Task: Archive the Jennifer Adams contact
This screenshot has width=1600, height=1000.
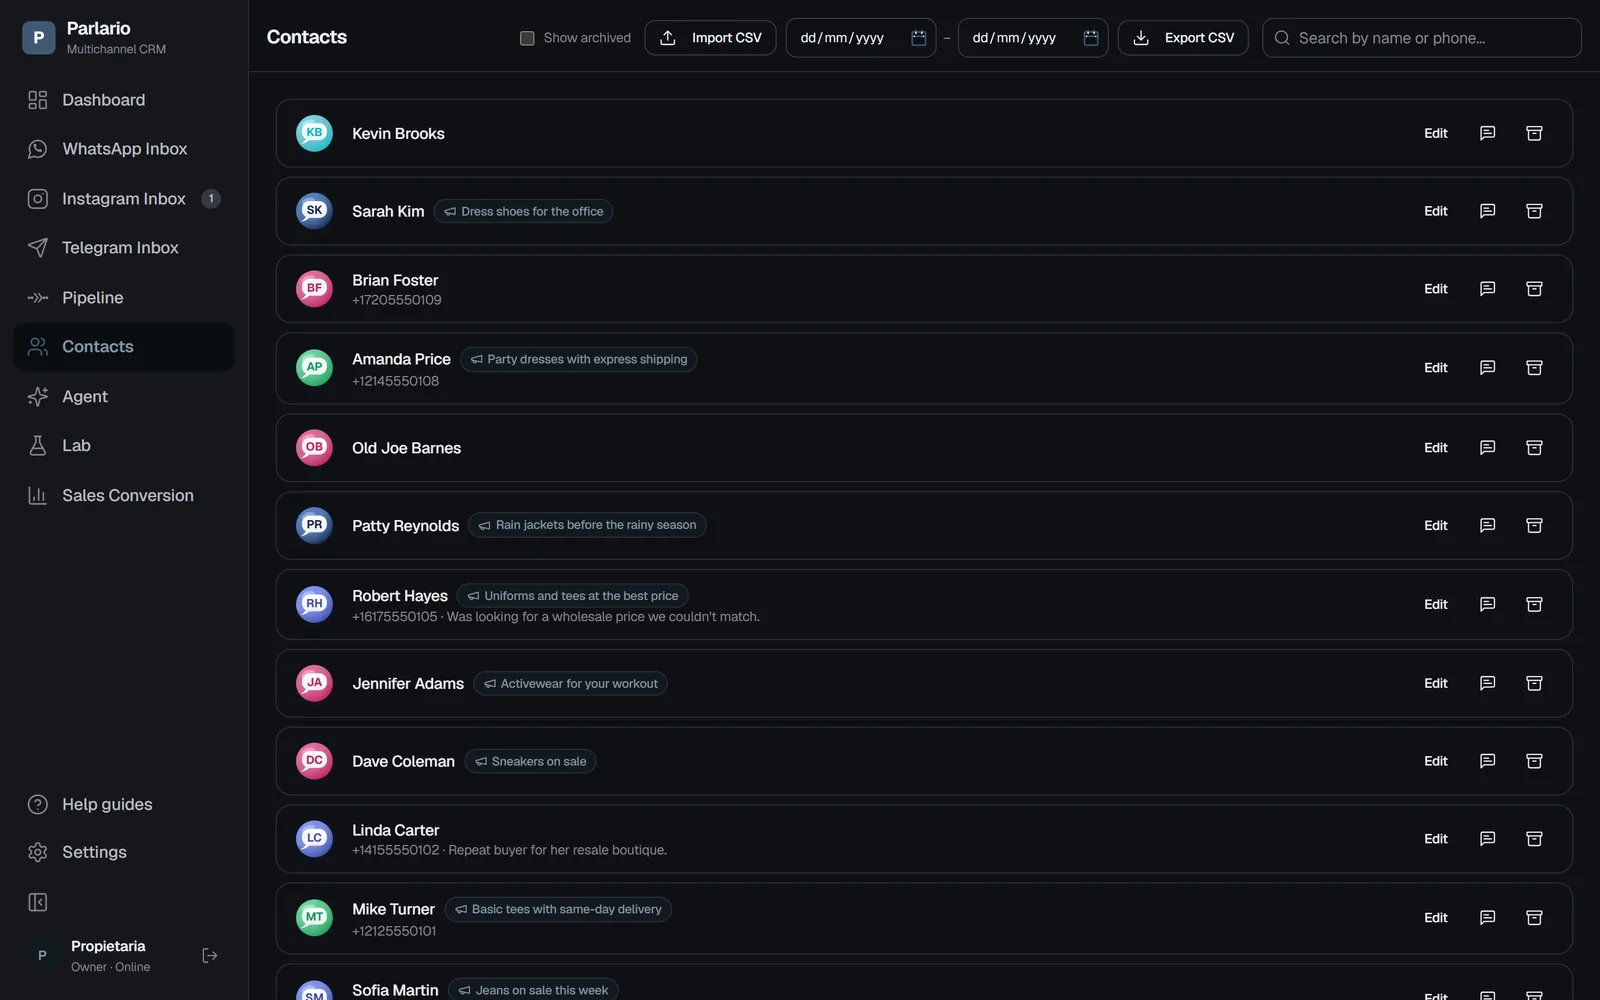Action: click(x=1534, y=683)
